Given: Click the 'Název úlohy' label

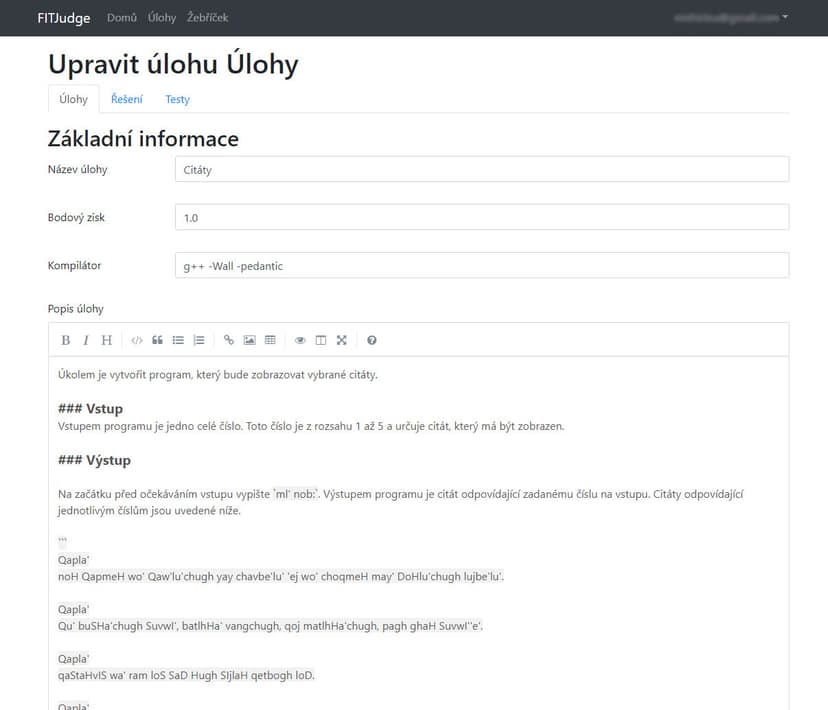Looking at the screenshot, I should tap(78, 169).
